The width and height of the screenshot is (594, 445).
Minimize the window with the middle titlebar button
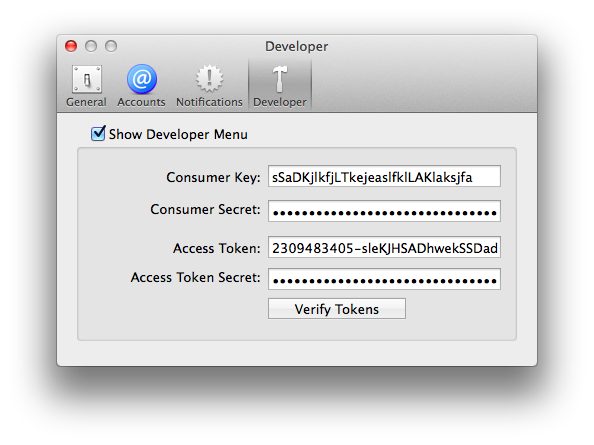91,46
